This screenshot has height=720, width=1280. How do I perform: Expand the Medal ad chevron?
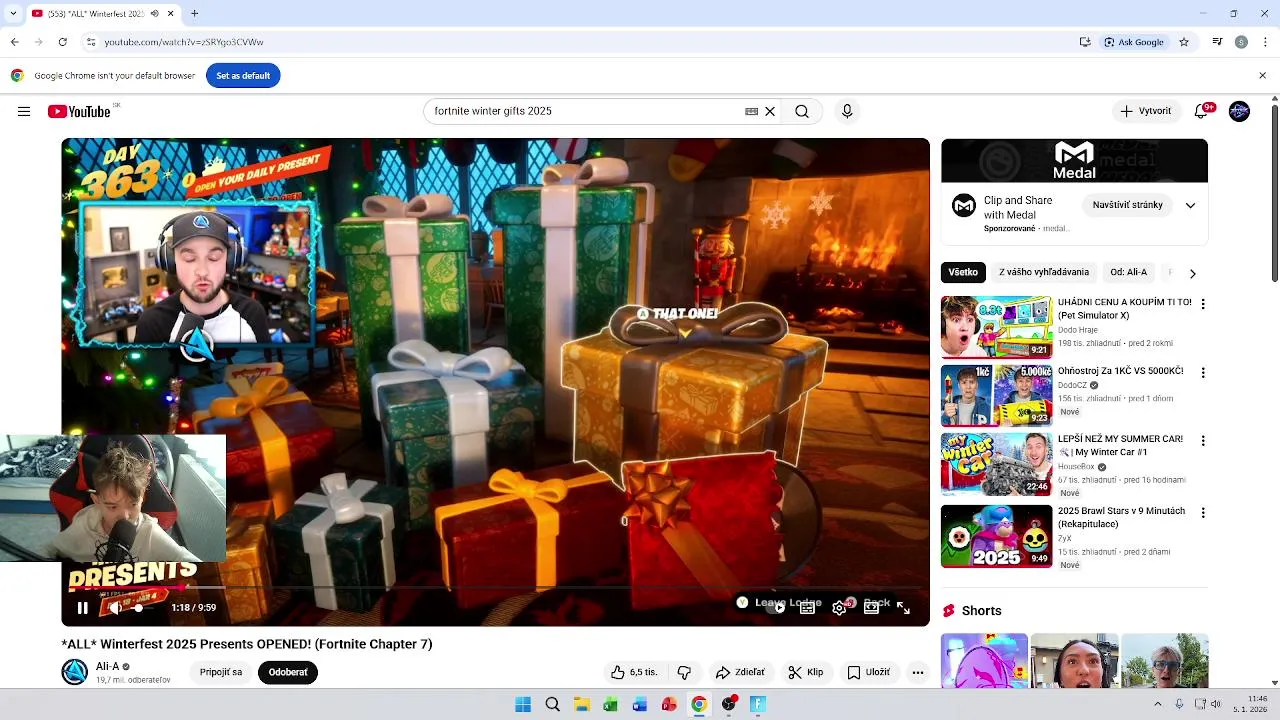tap(1190, 205)
